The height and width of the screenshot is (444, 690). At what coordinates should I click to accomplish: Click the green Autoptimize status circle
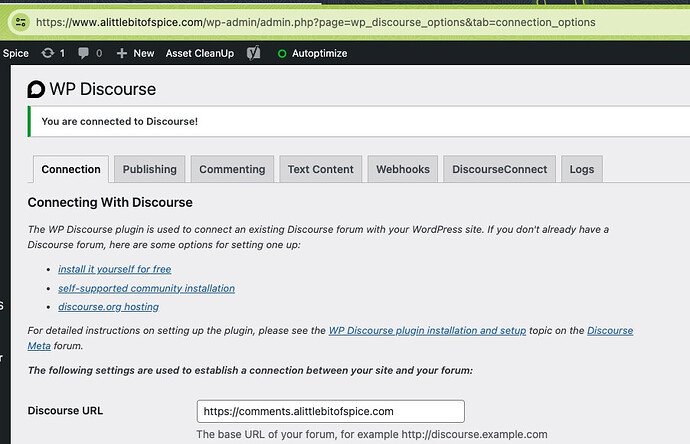282,54
